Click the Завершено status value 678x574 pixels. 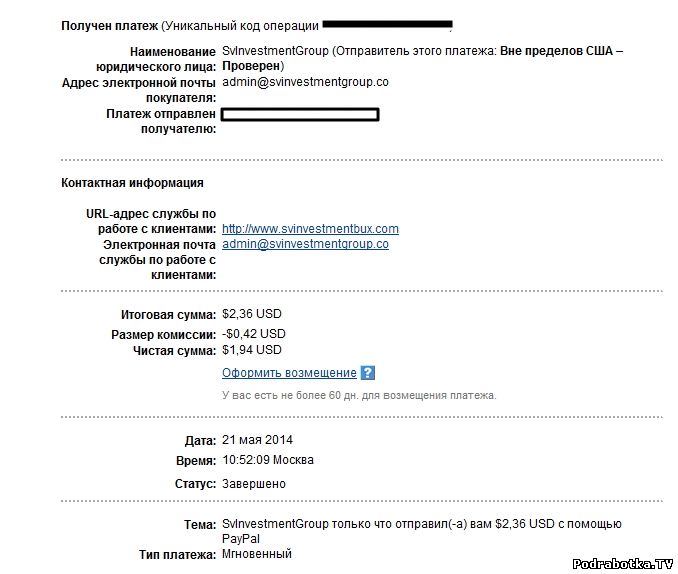click(x=253, y=484)
